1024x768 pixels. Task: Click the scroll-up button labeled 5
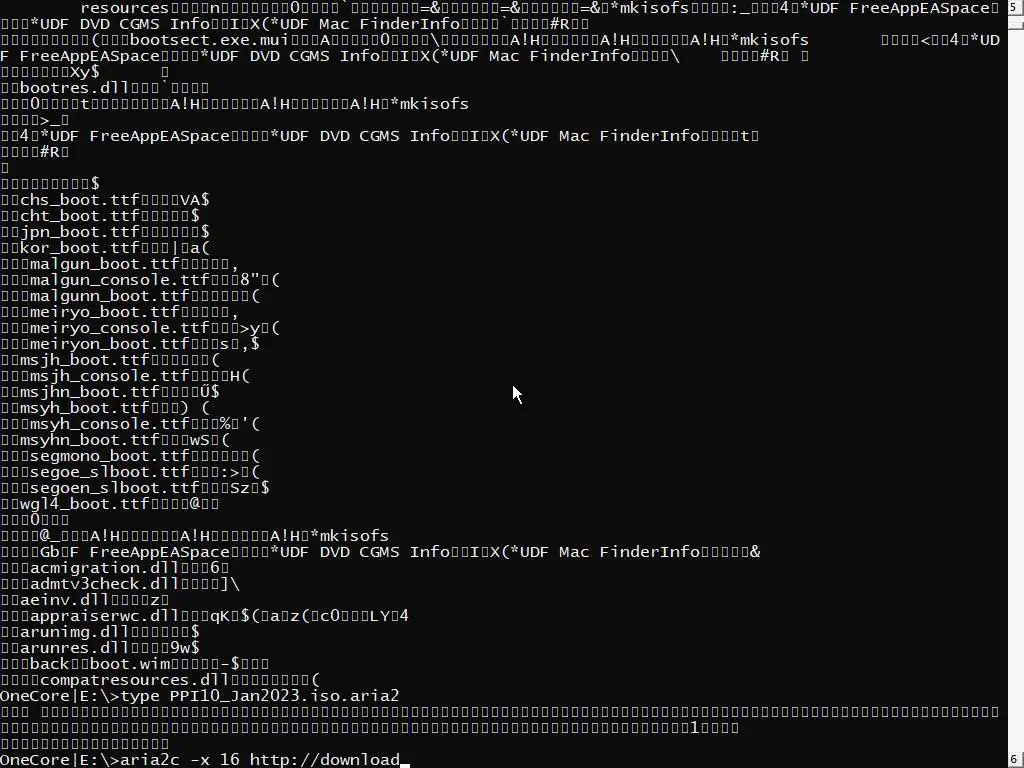(x=1016, y=7)
